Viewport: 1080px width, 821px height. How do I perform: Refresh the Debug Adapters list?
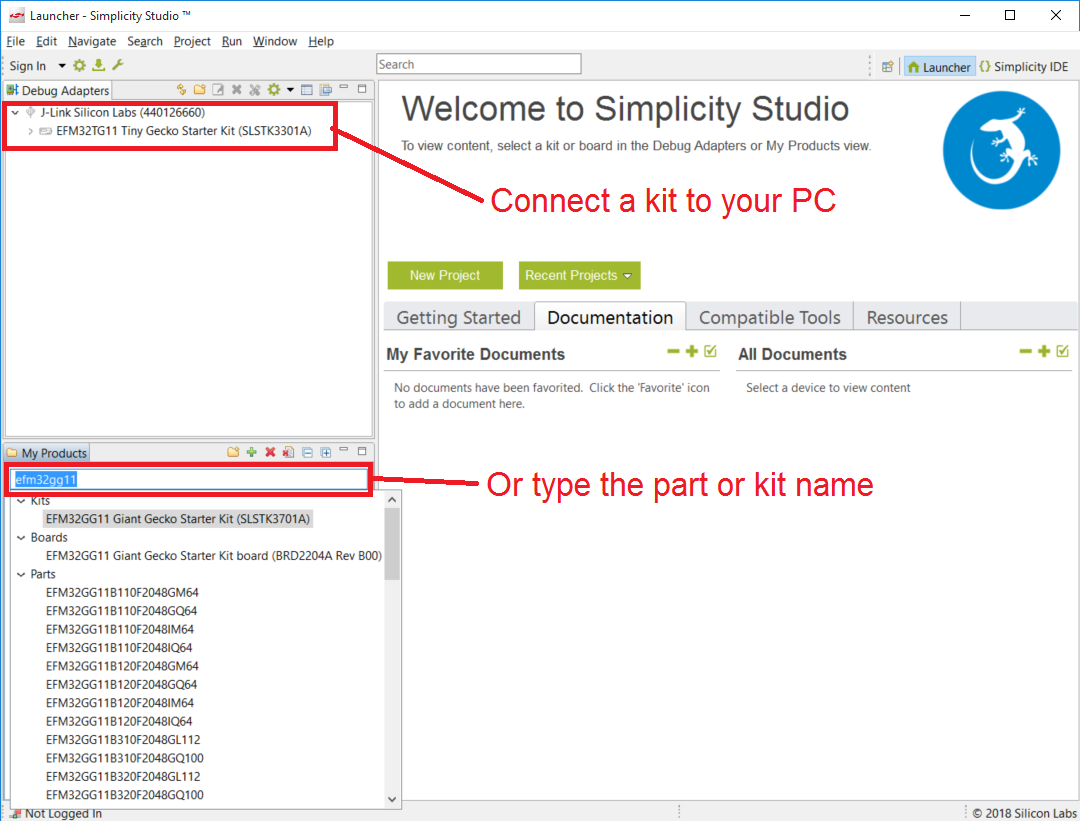point(181,89)
